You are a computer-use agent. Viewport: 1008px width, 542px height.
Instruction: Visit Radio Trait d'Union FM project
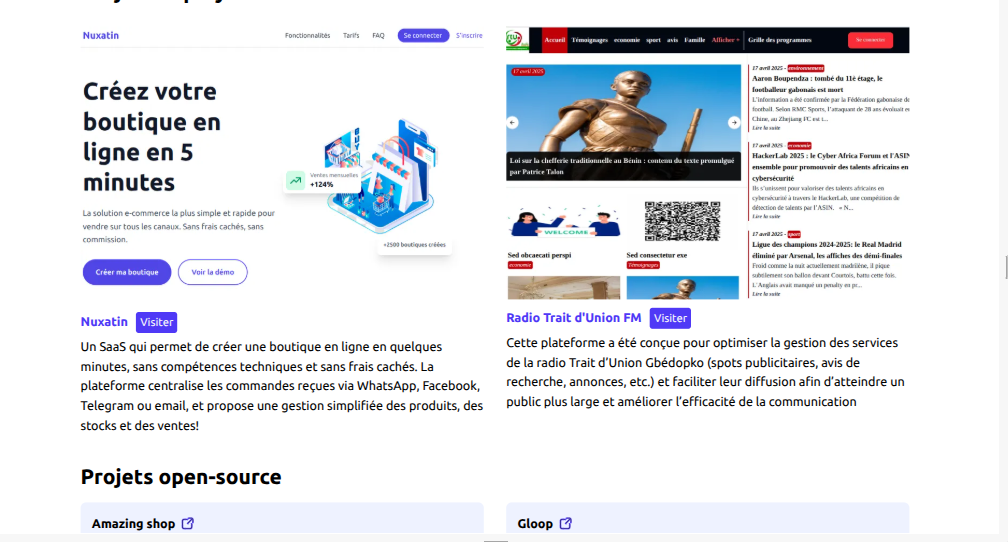[670, 318]
